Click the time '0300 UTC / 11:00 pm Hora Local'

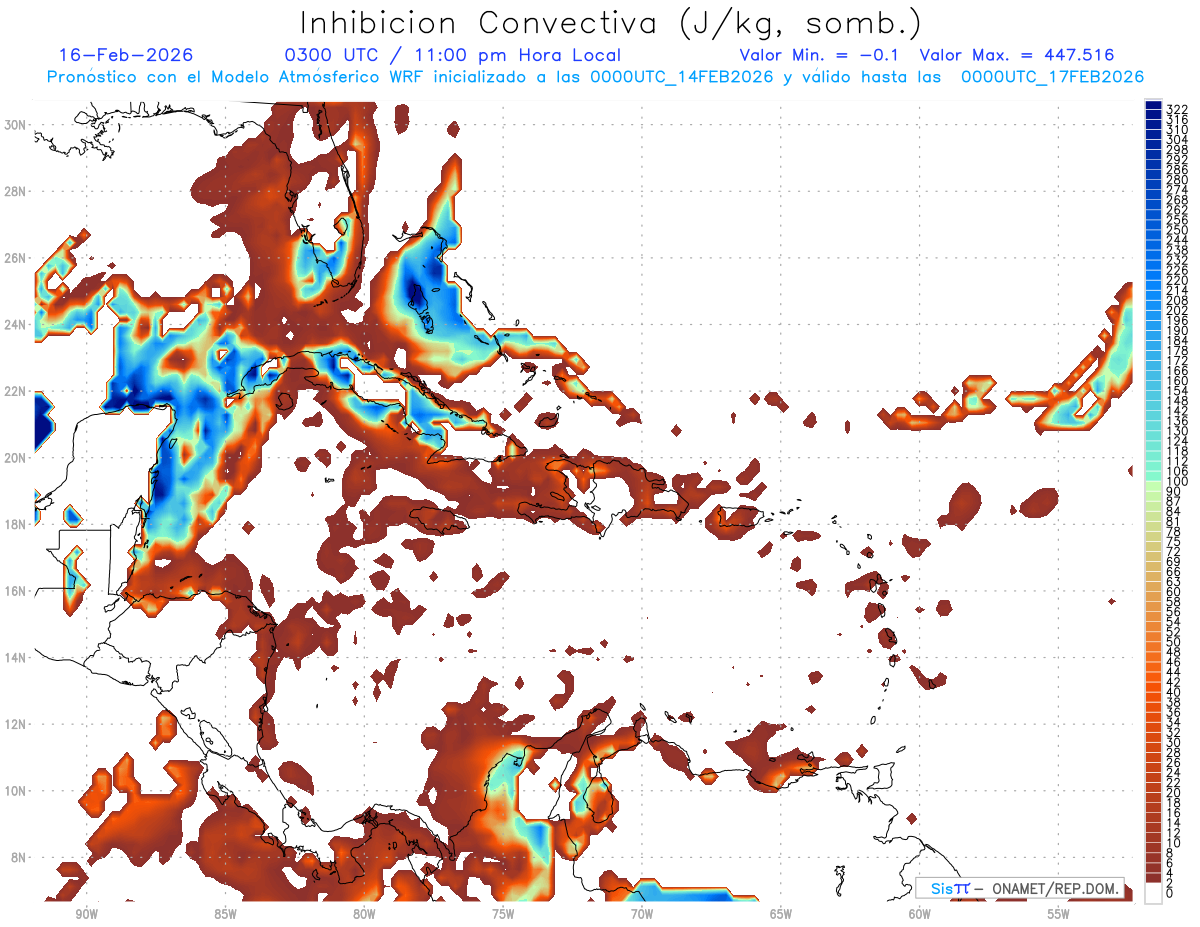point(453,56)
